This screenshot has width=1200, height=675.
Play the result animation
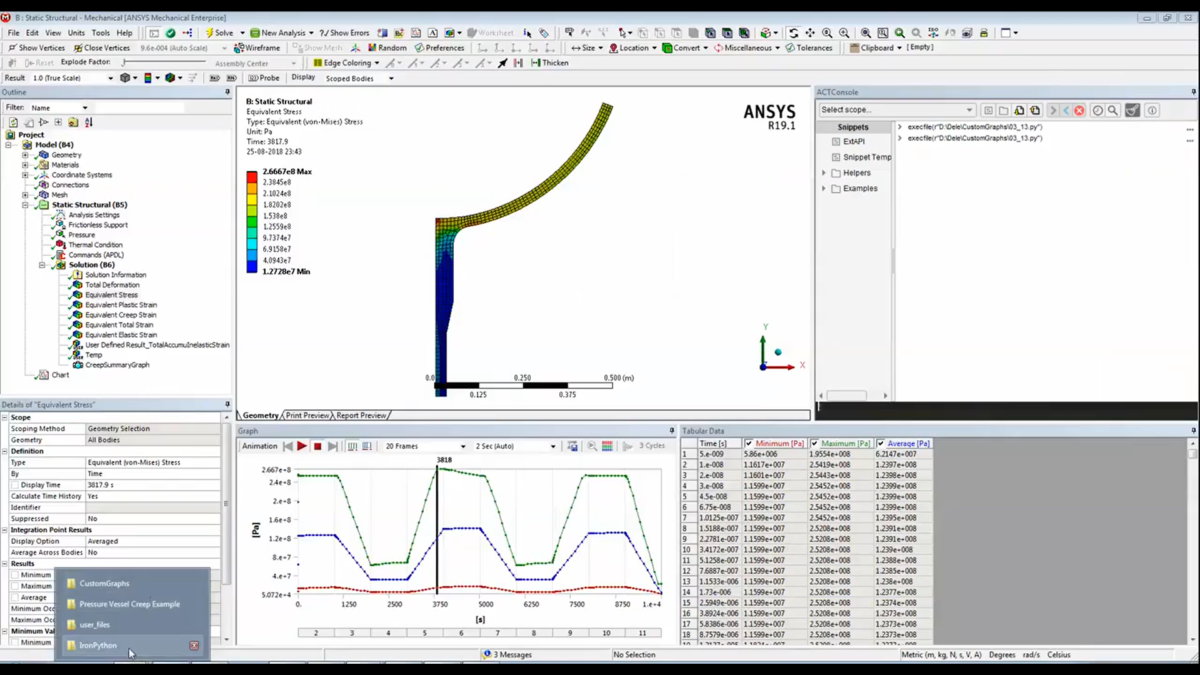pyautogui.click(x=301, y=446)
